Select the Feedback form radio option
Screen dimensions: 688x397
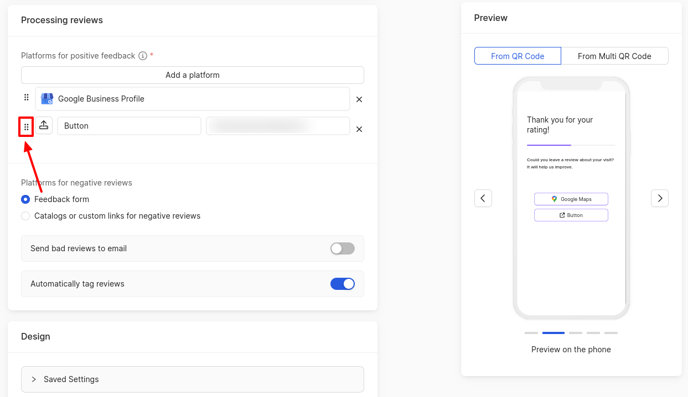tap(25, 199)
